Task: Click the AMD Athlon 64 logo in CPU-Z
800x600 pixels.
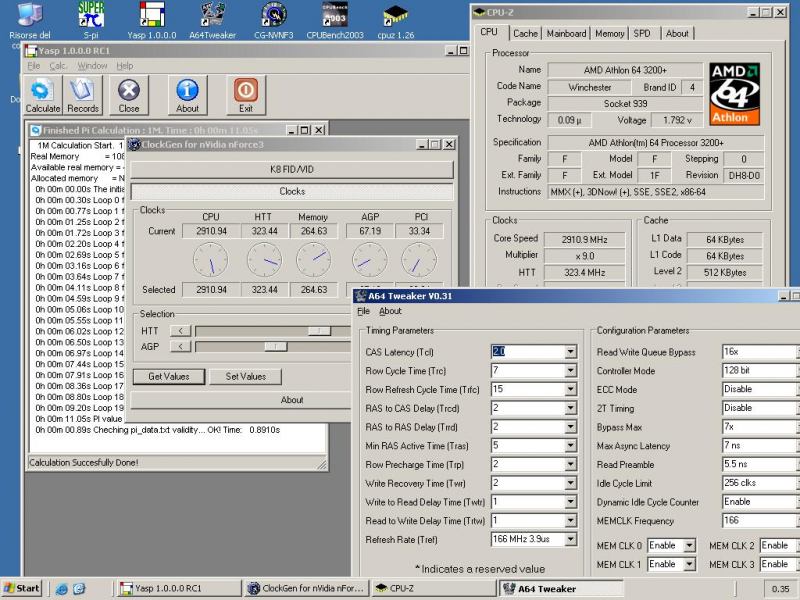Action: (x=735, y=94)
